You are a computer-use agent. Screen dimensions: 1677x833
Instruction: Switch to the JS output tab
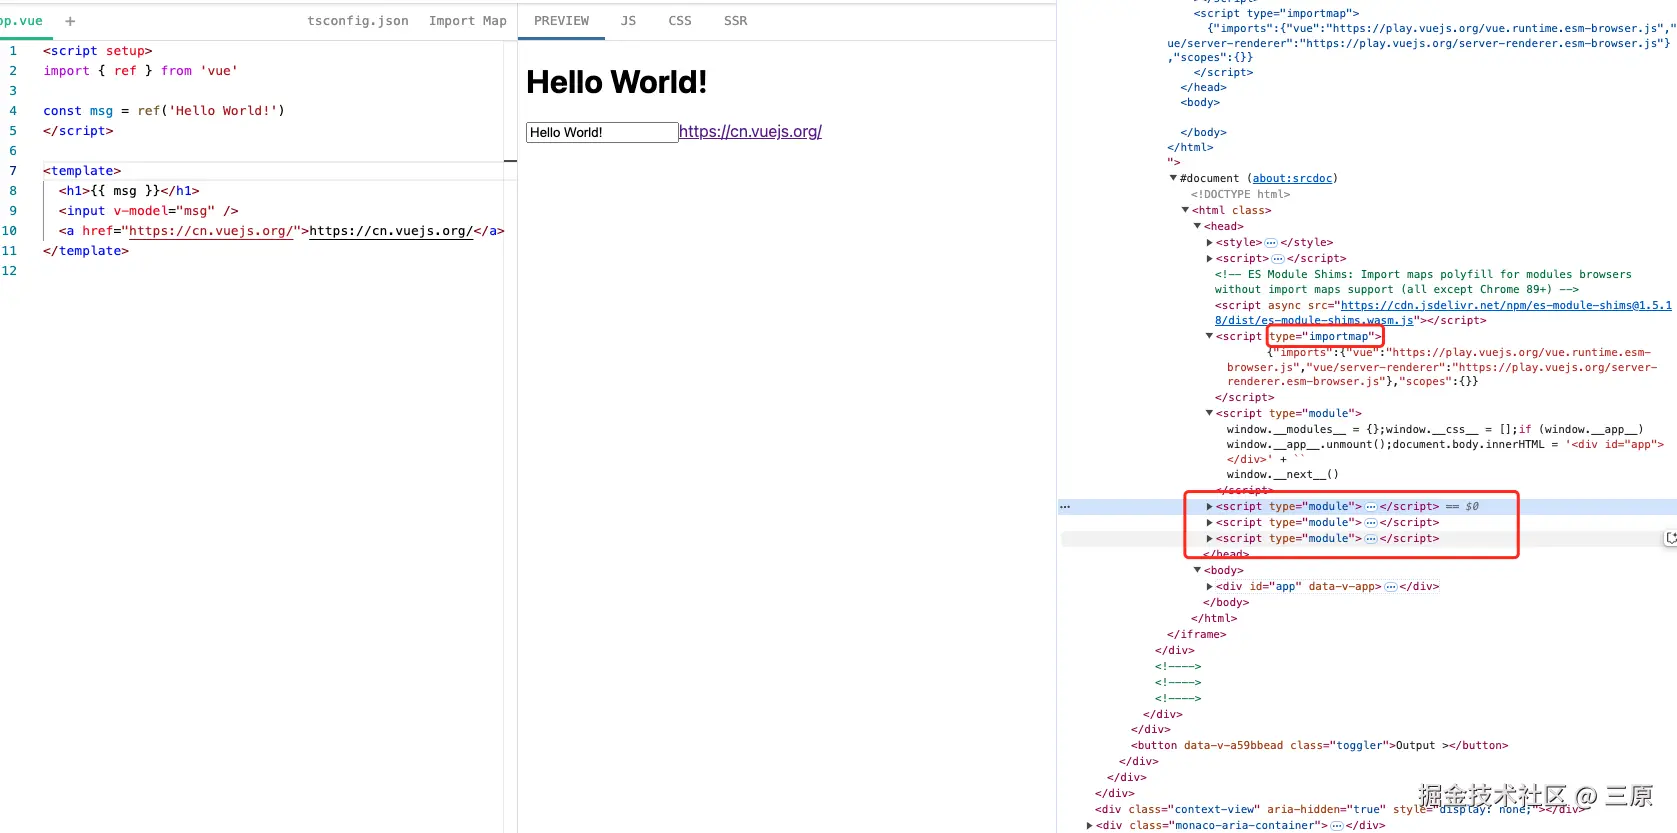coord(628,21)
